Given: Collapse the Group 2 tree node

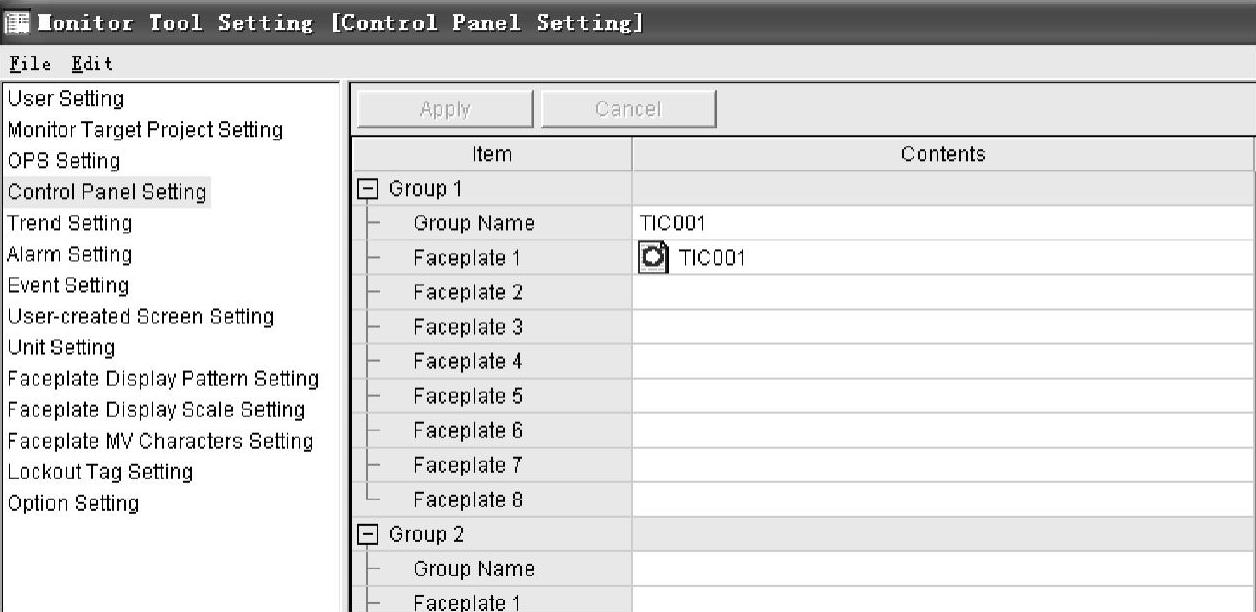Looking at the screenshot, I should [x=367, y=535].
